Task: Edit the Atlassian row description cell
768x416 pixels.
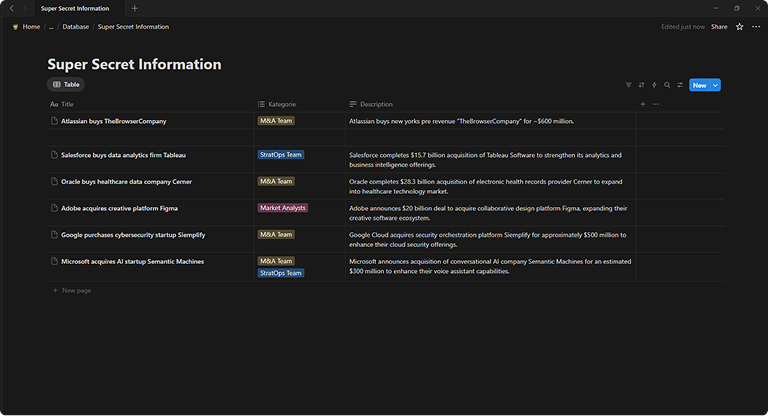Action: pyautogui.click(x=491, y=121)
